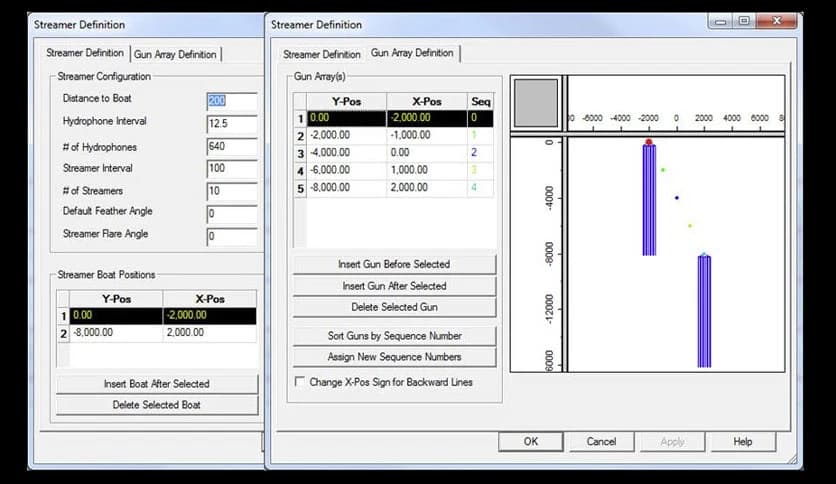This screenshot has height=484, width=836.
Task: Edit the Hydrophone Interval field
Action: [232, 124]
